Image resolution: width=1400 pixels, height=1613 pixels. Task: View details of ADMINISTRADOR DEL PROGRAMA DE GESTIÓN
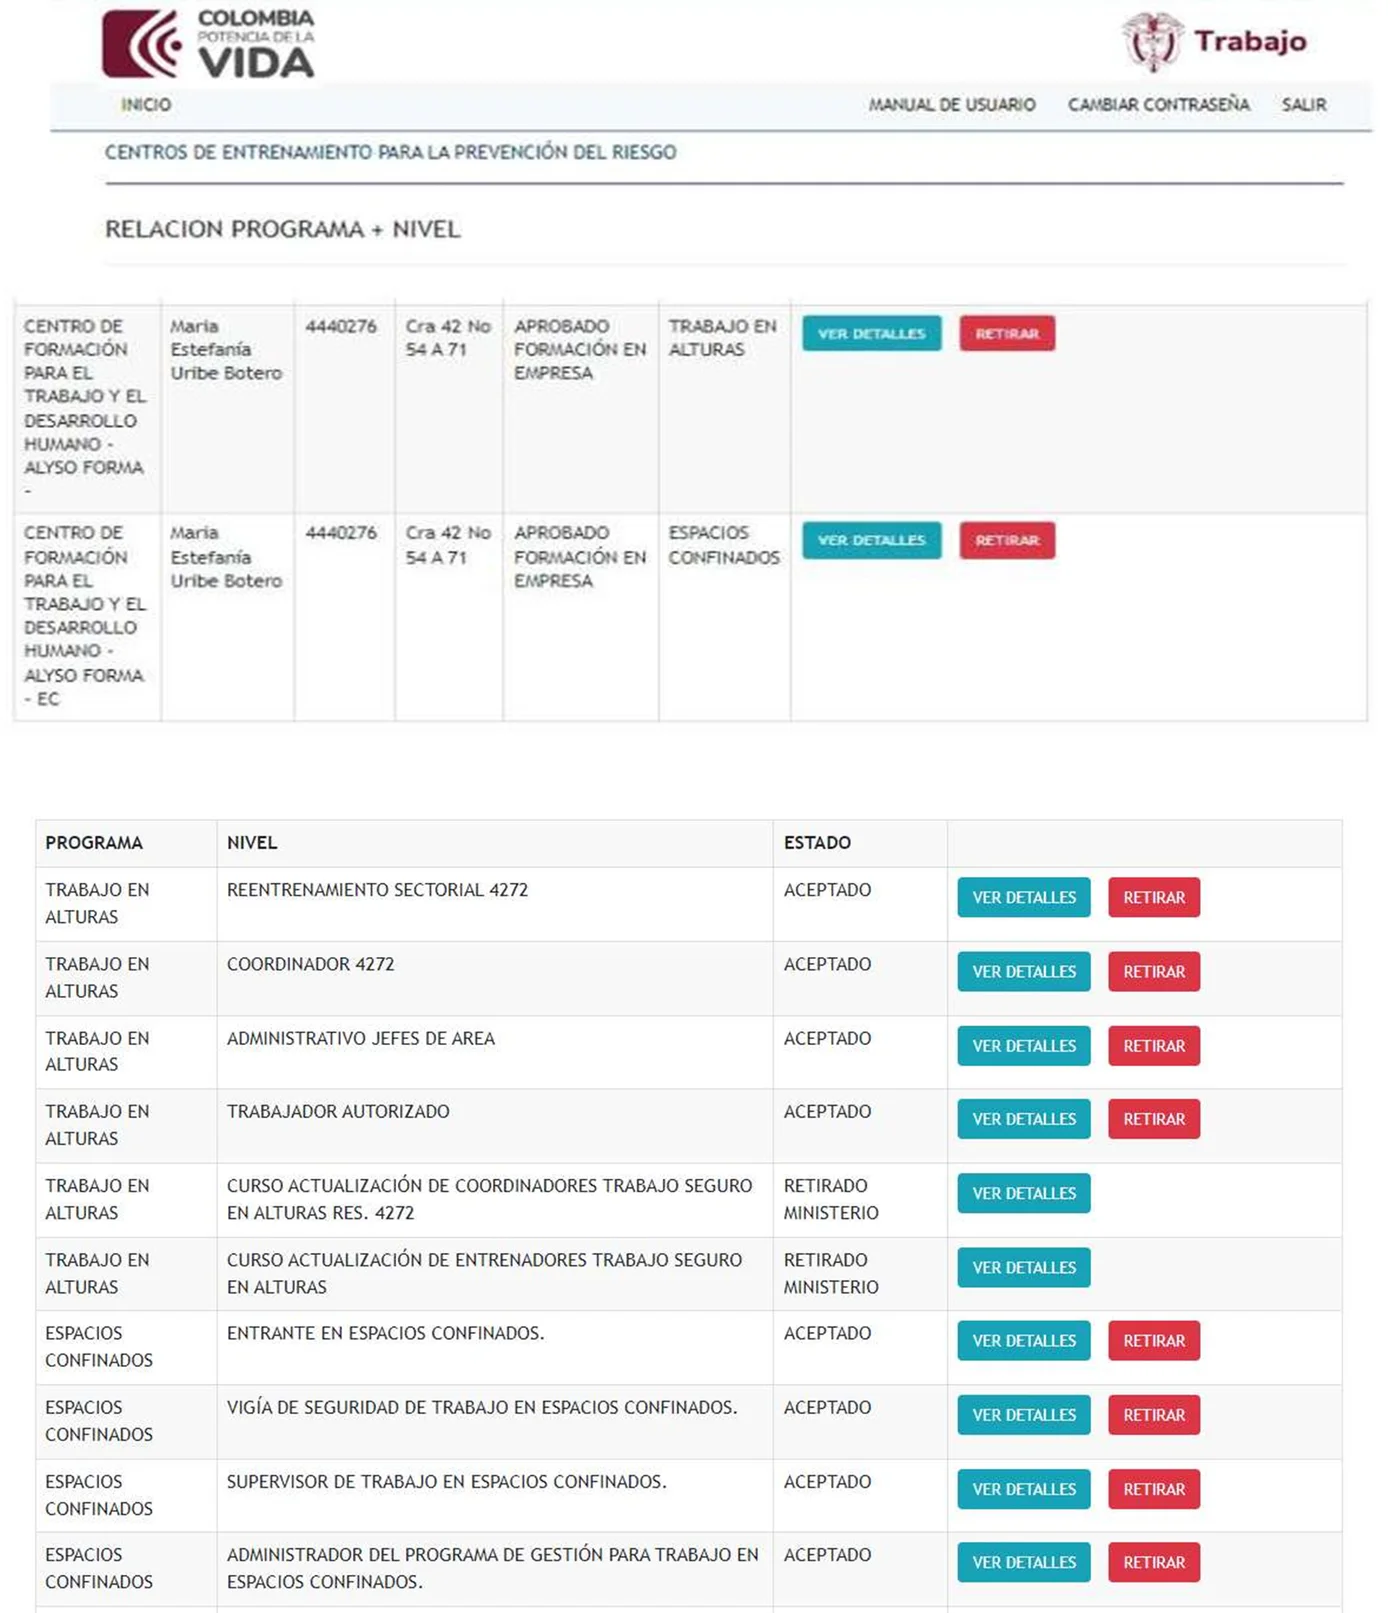click(1024, 1562)
